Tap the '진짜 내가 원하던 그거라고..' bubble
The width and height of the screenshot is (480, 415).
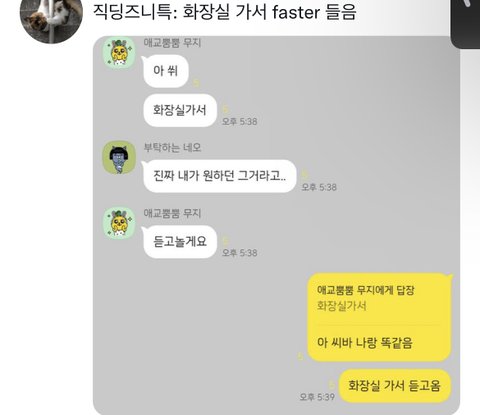(x=220, y=176)
